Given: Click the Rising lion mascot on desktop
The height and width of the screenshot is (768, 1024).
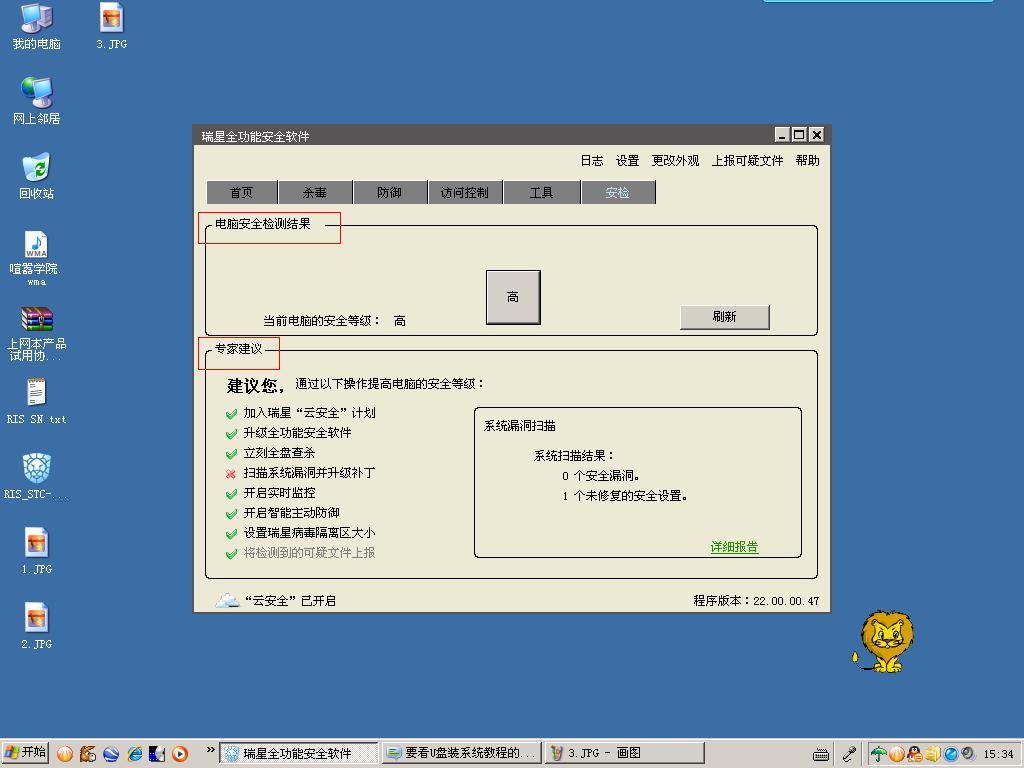Looking at the screenshot, I should point(883,641).
